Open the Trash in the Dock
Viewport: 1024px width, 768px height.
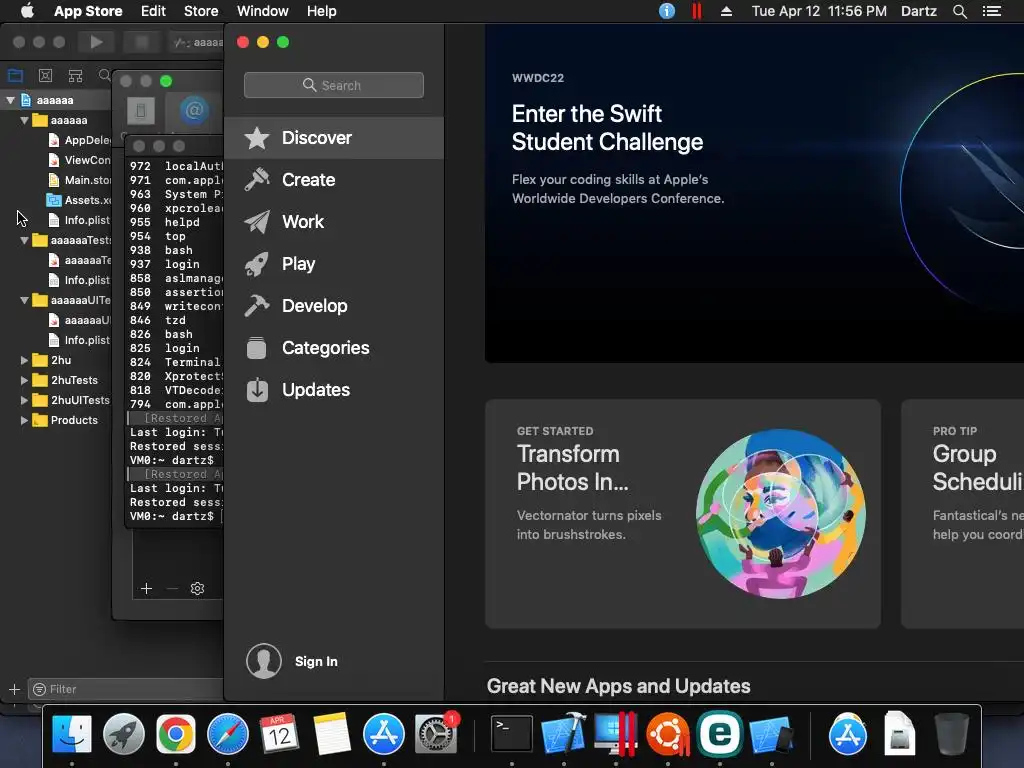(952, 733)
